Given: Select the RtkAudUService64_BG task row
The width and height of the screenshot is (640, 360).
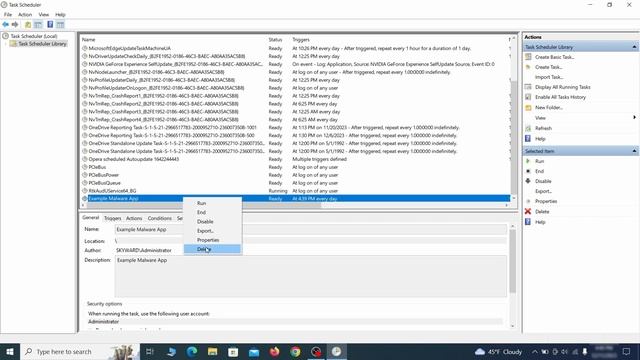Looking at the screenshot, I should (x=296, y=191).
